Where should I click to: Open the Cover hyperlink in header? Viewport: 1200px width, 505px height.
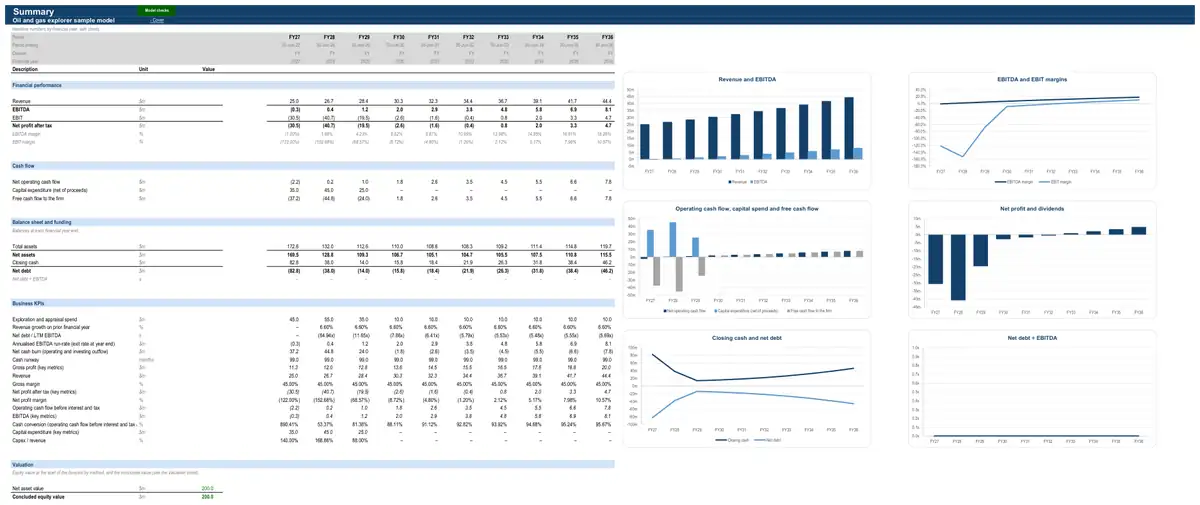click(x=157, y=20)
